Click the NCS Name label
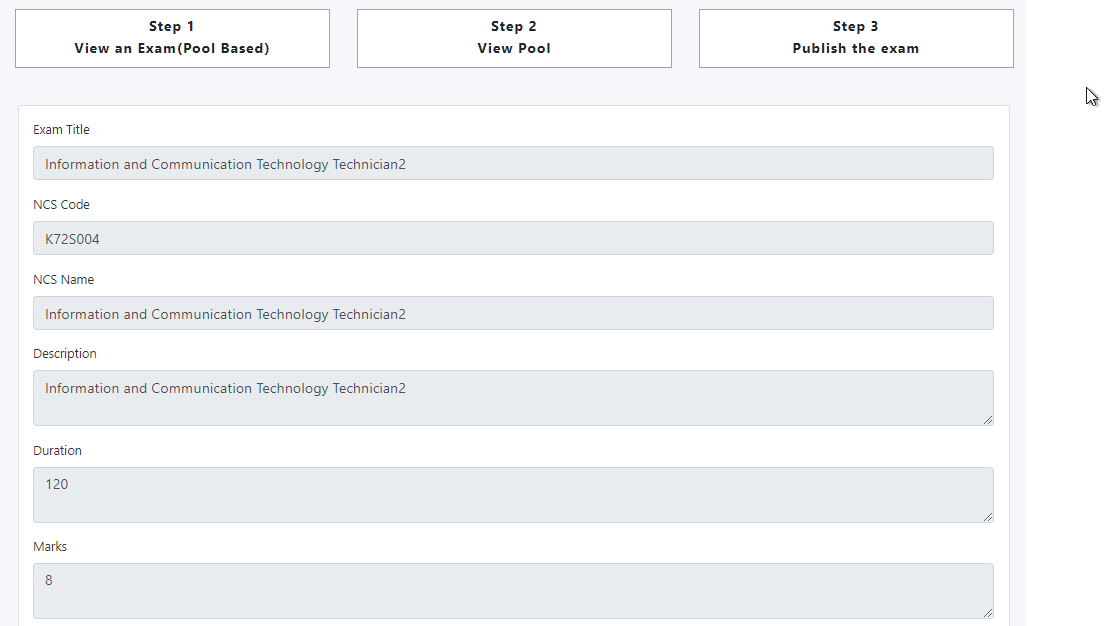 point(62,280)
